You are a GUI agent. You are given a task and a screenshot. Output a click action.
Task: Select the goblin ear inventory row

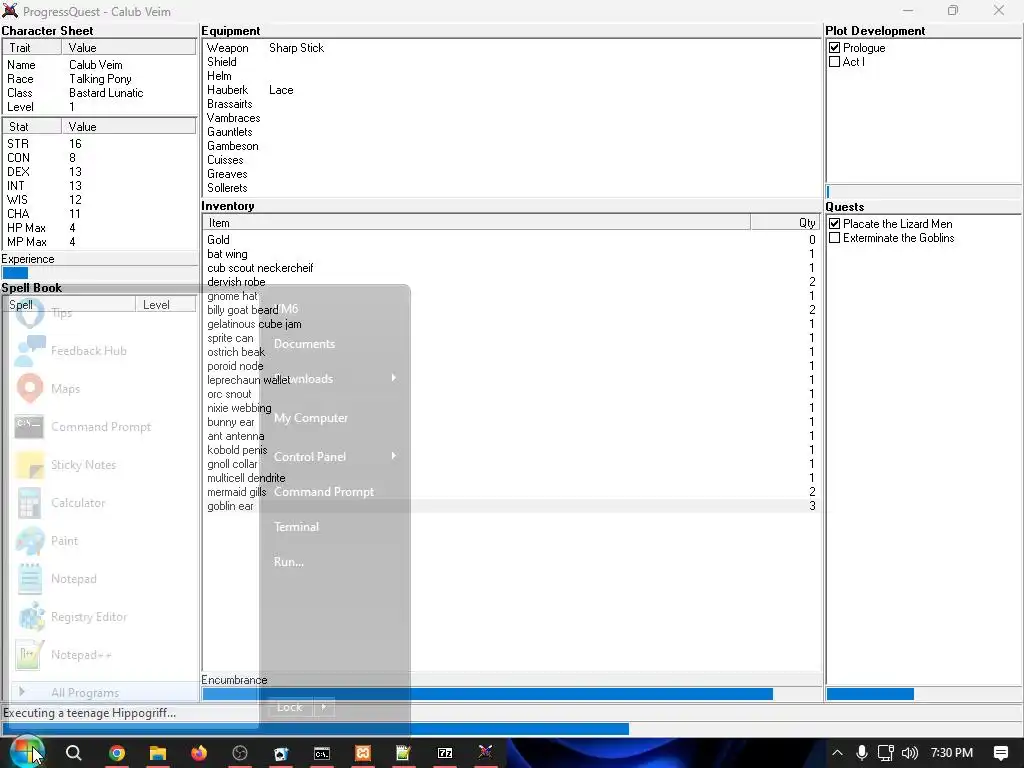[511, 505]
